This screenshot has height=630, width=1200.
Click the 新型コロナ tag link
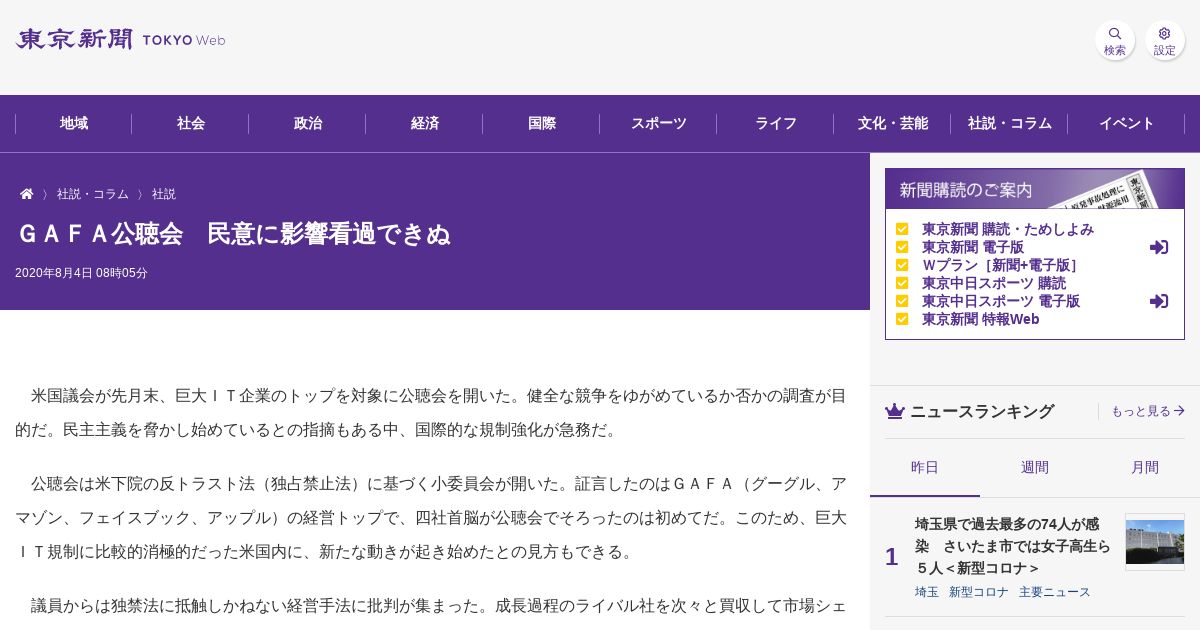(979, 592)
